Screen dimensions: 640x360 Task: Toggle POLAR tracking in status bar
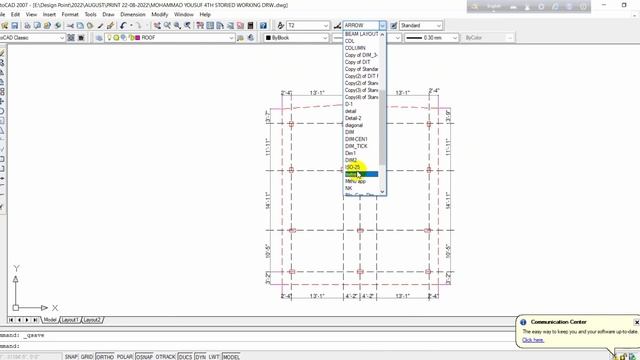click(125, 357)
